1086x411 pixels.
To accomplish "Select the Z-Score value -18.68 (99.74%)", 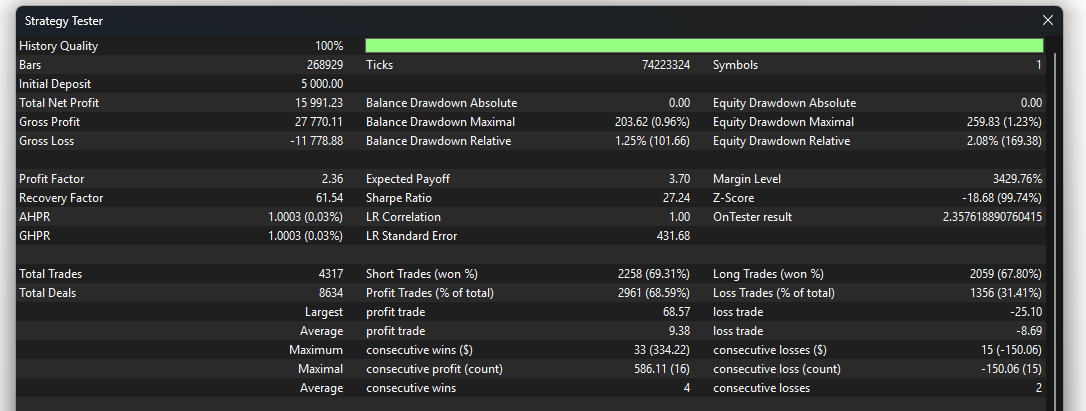I will click(1002, 198).
